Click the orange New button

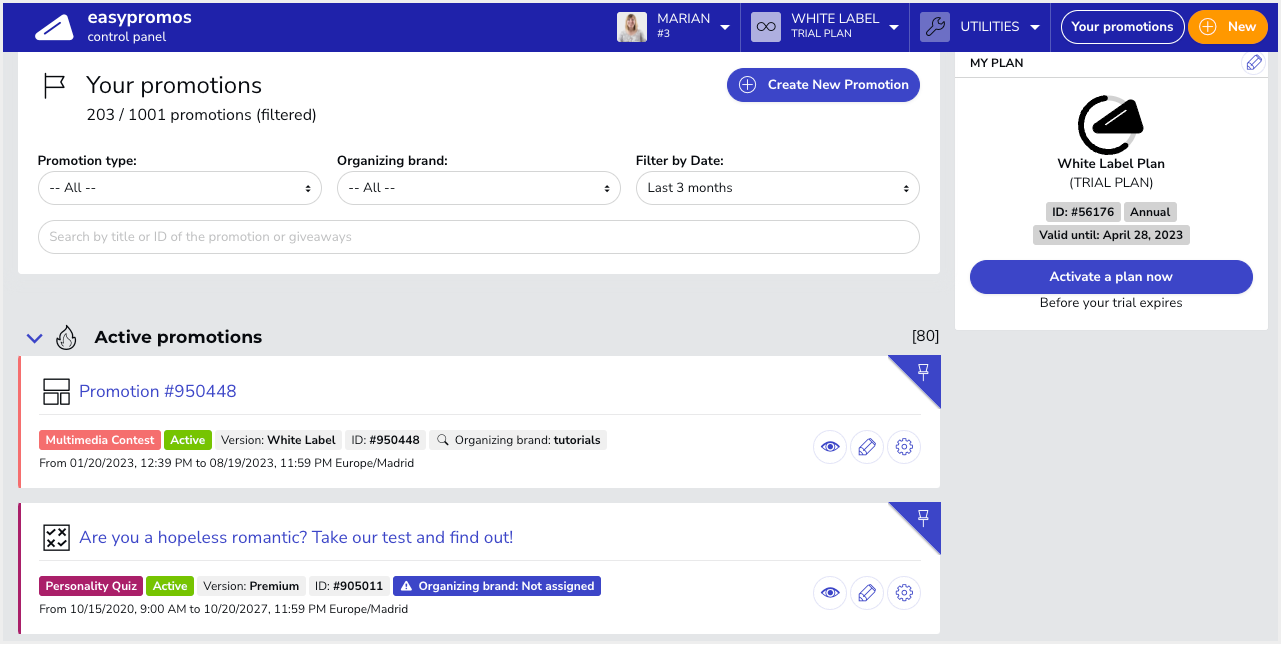point(1227,27)
